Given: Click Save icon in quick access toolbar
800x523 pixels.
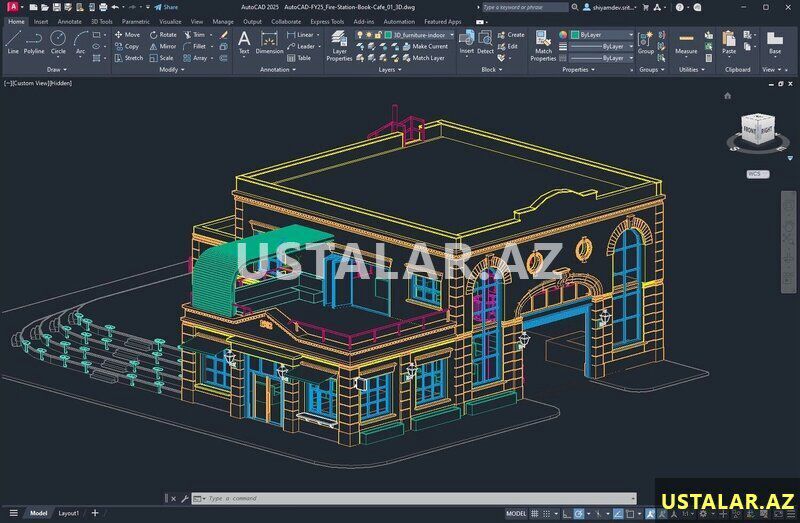Looking at the screenshot, I should coord(57,7).
